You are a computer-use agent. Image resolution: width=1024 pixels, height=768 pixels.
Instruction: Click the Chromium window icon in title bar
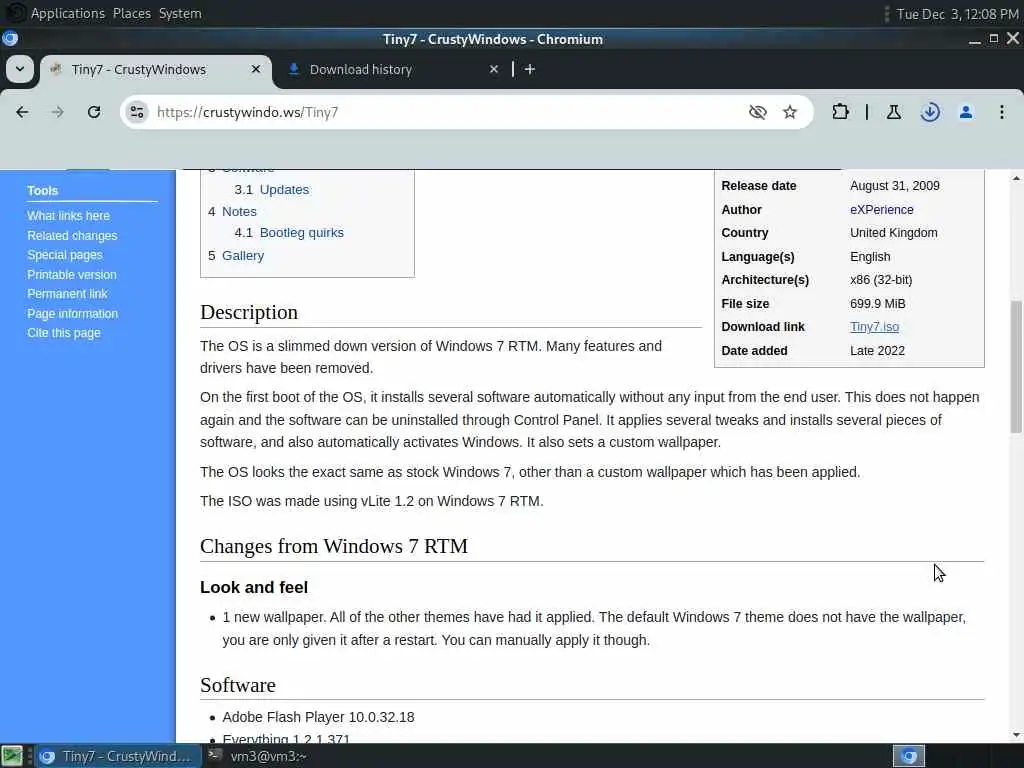pos(10,39)
